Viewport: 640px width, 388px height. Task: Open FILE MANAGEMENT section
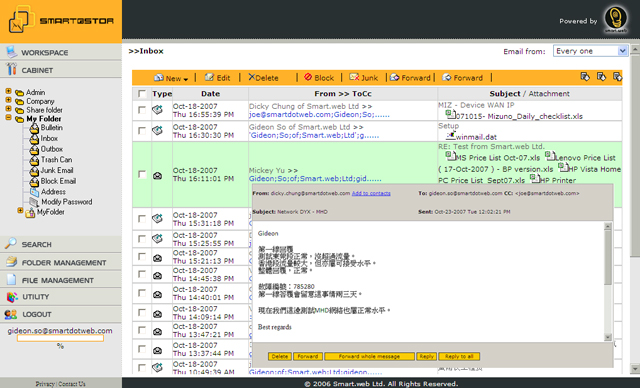61,280
